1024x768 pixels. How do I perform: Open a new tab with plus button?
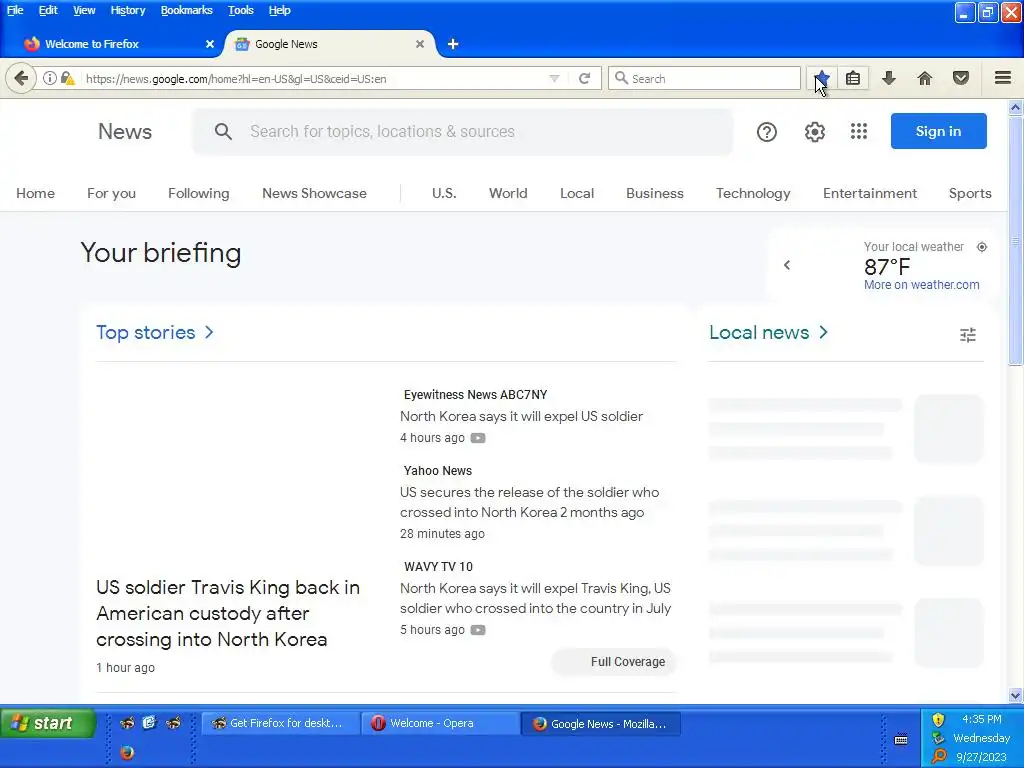click(x=453, y=44)
